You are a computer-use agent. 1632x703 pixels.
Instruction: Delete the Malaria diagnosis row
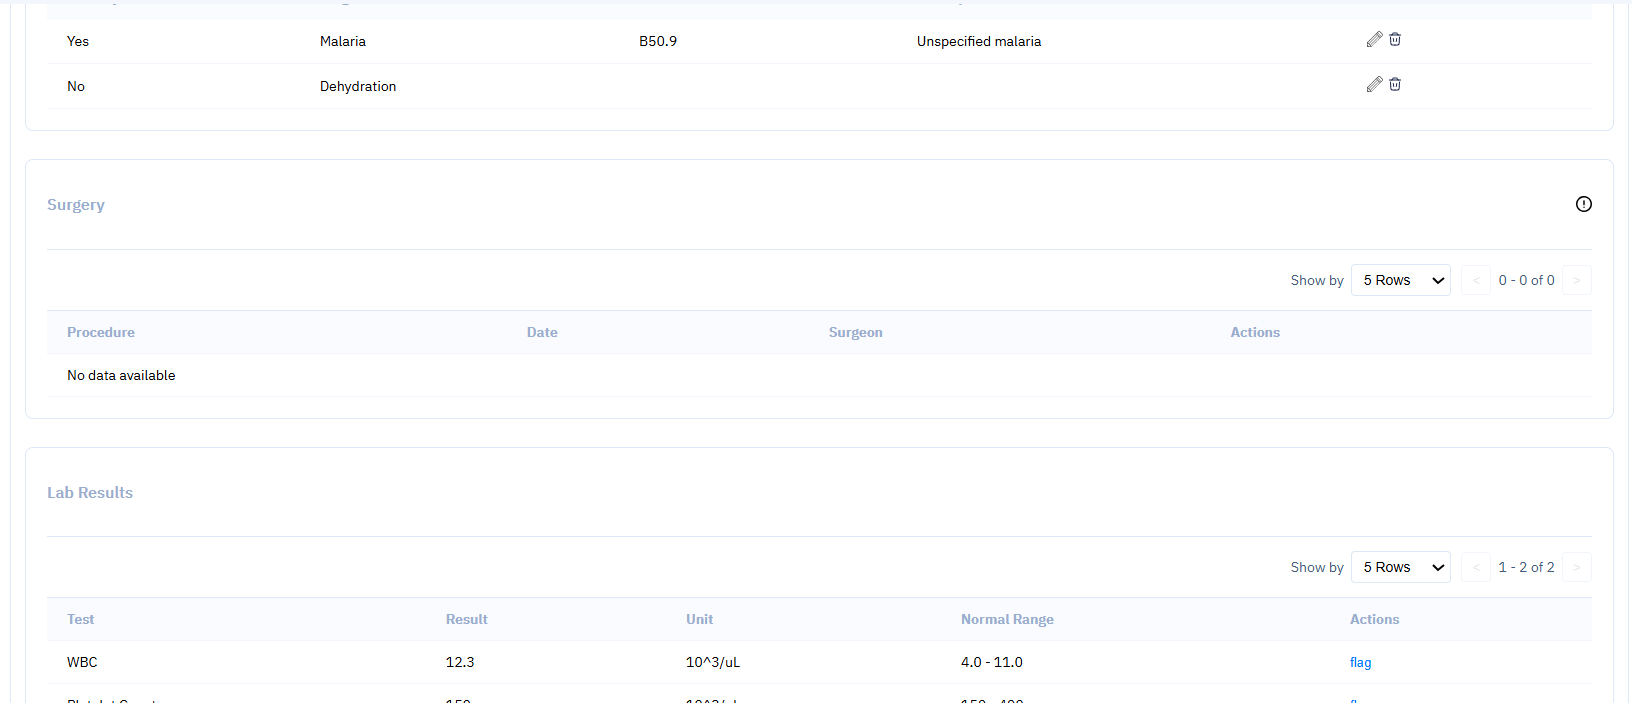tap(1395, 39)
